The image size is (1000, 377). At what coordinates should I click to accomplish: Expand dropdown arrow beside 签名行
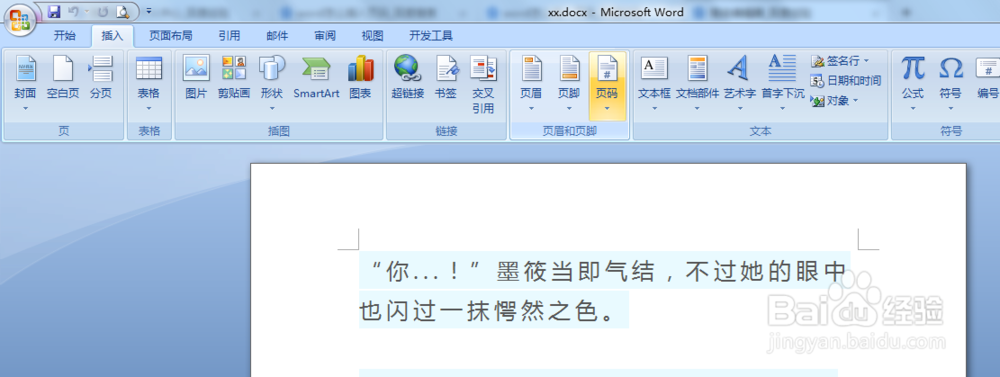click(866, 61)
